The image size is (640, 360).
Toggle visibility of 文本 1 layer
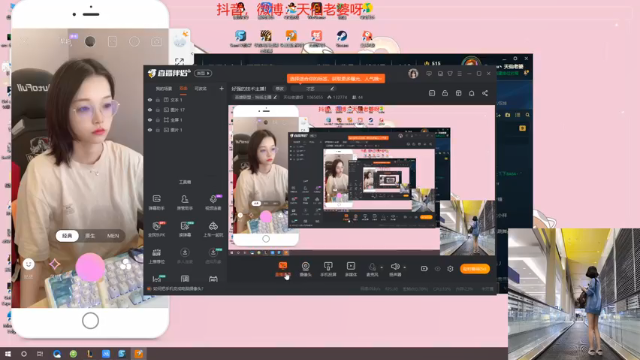(150, 100)
